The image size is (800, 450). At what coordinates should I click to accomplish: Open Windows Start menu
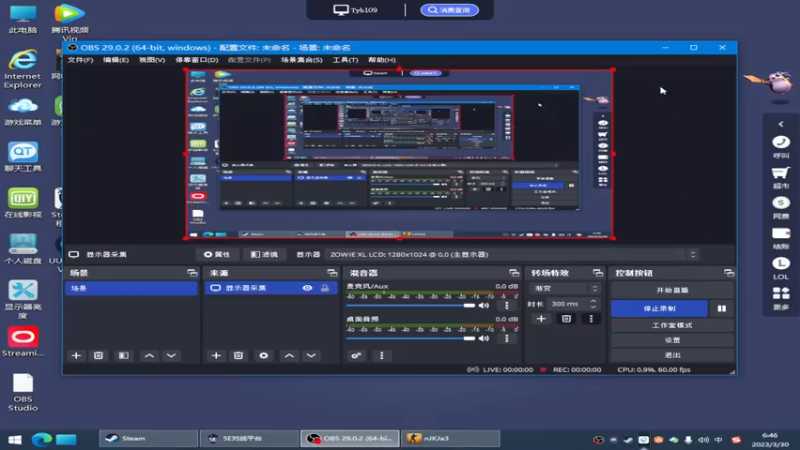(15, 439)
